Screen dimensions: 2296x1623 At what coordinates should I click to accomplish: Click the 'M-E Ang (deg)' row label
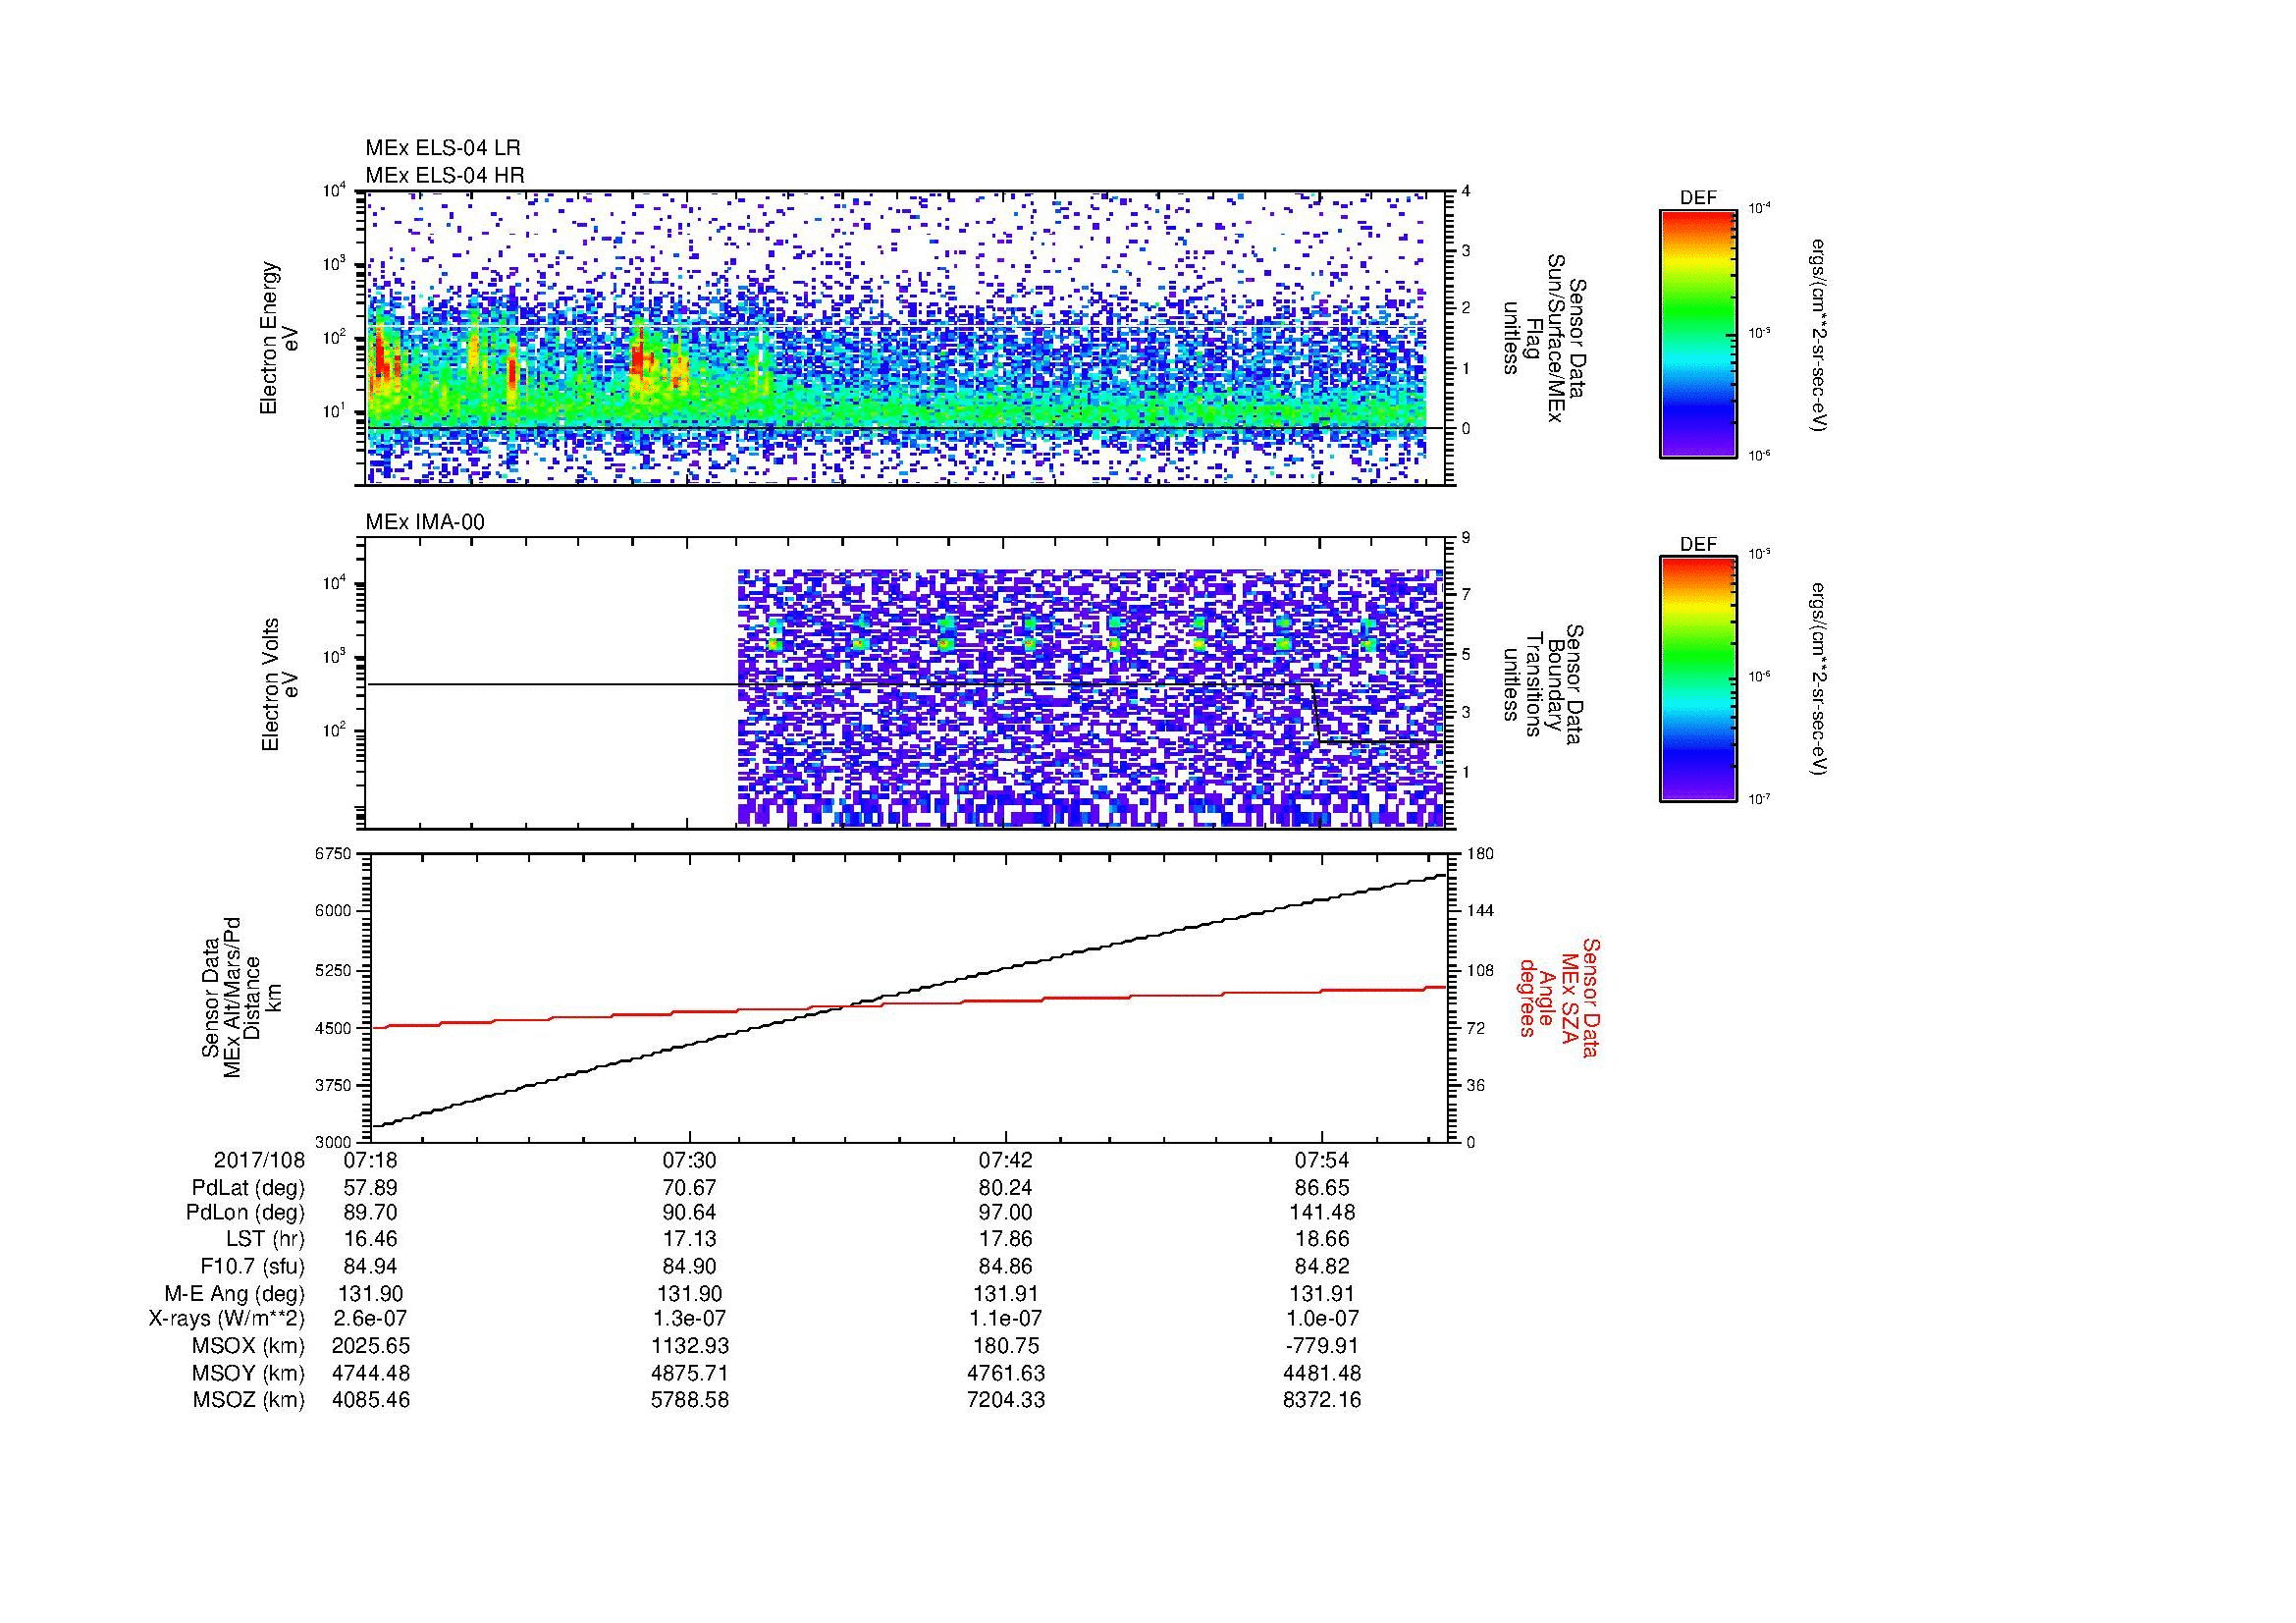point(235,1293)
